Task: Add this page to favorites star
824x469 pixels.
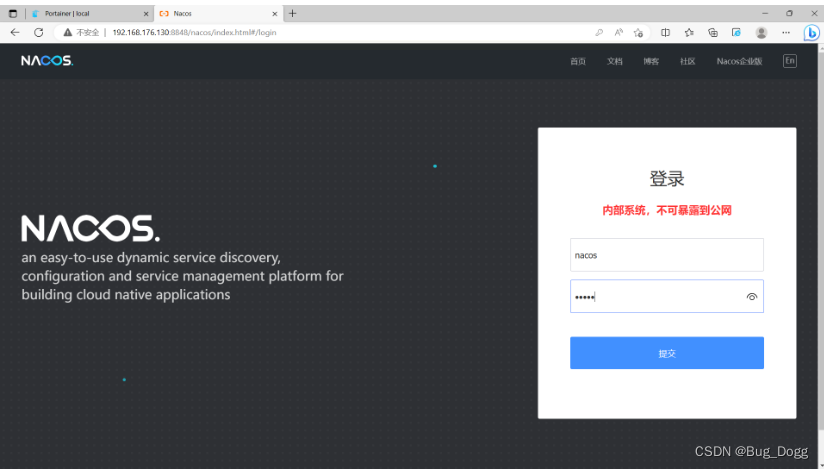Action: [638, 33]
